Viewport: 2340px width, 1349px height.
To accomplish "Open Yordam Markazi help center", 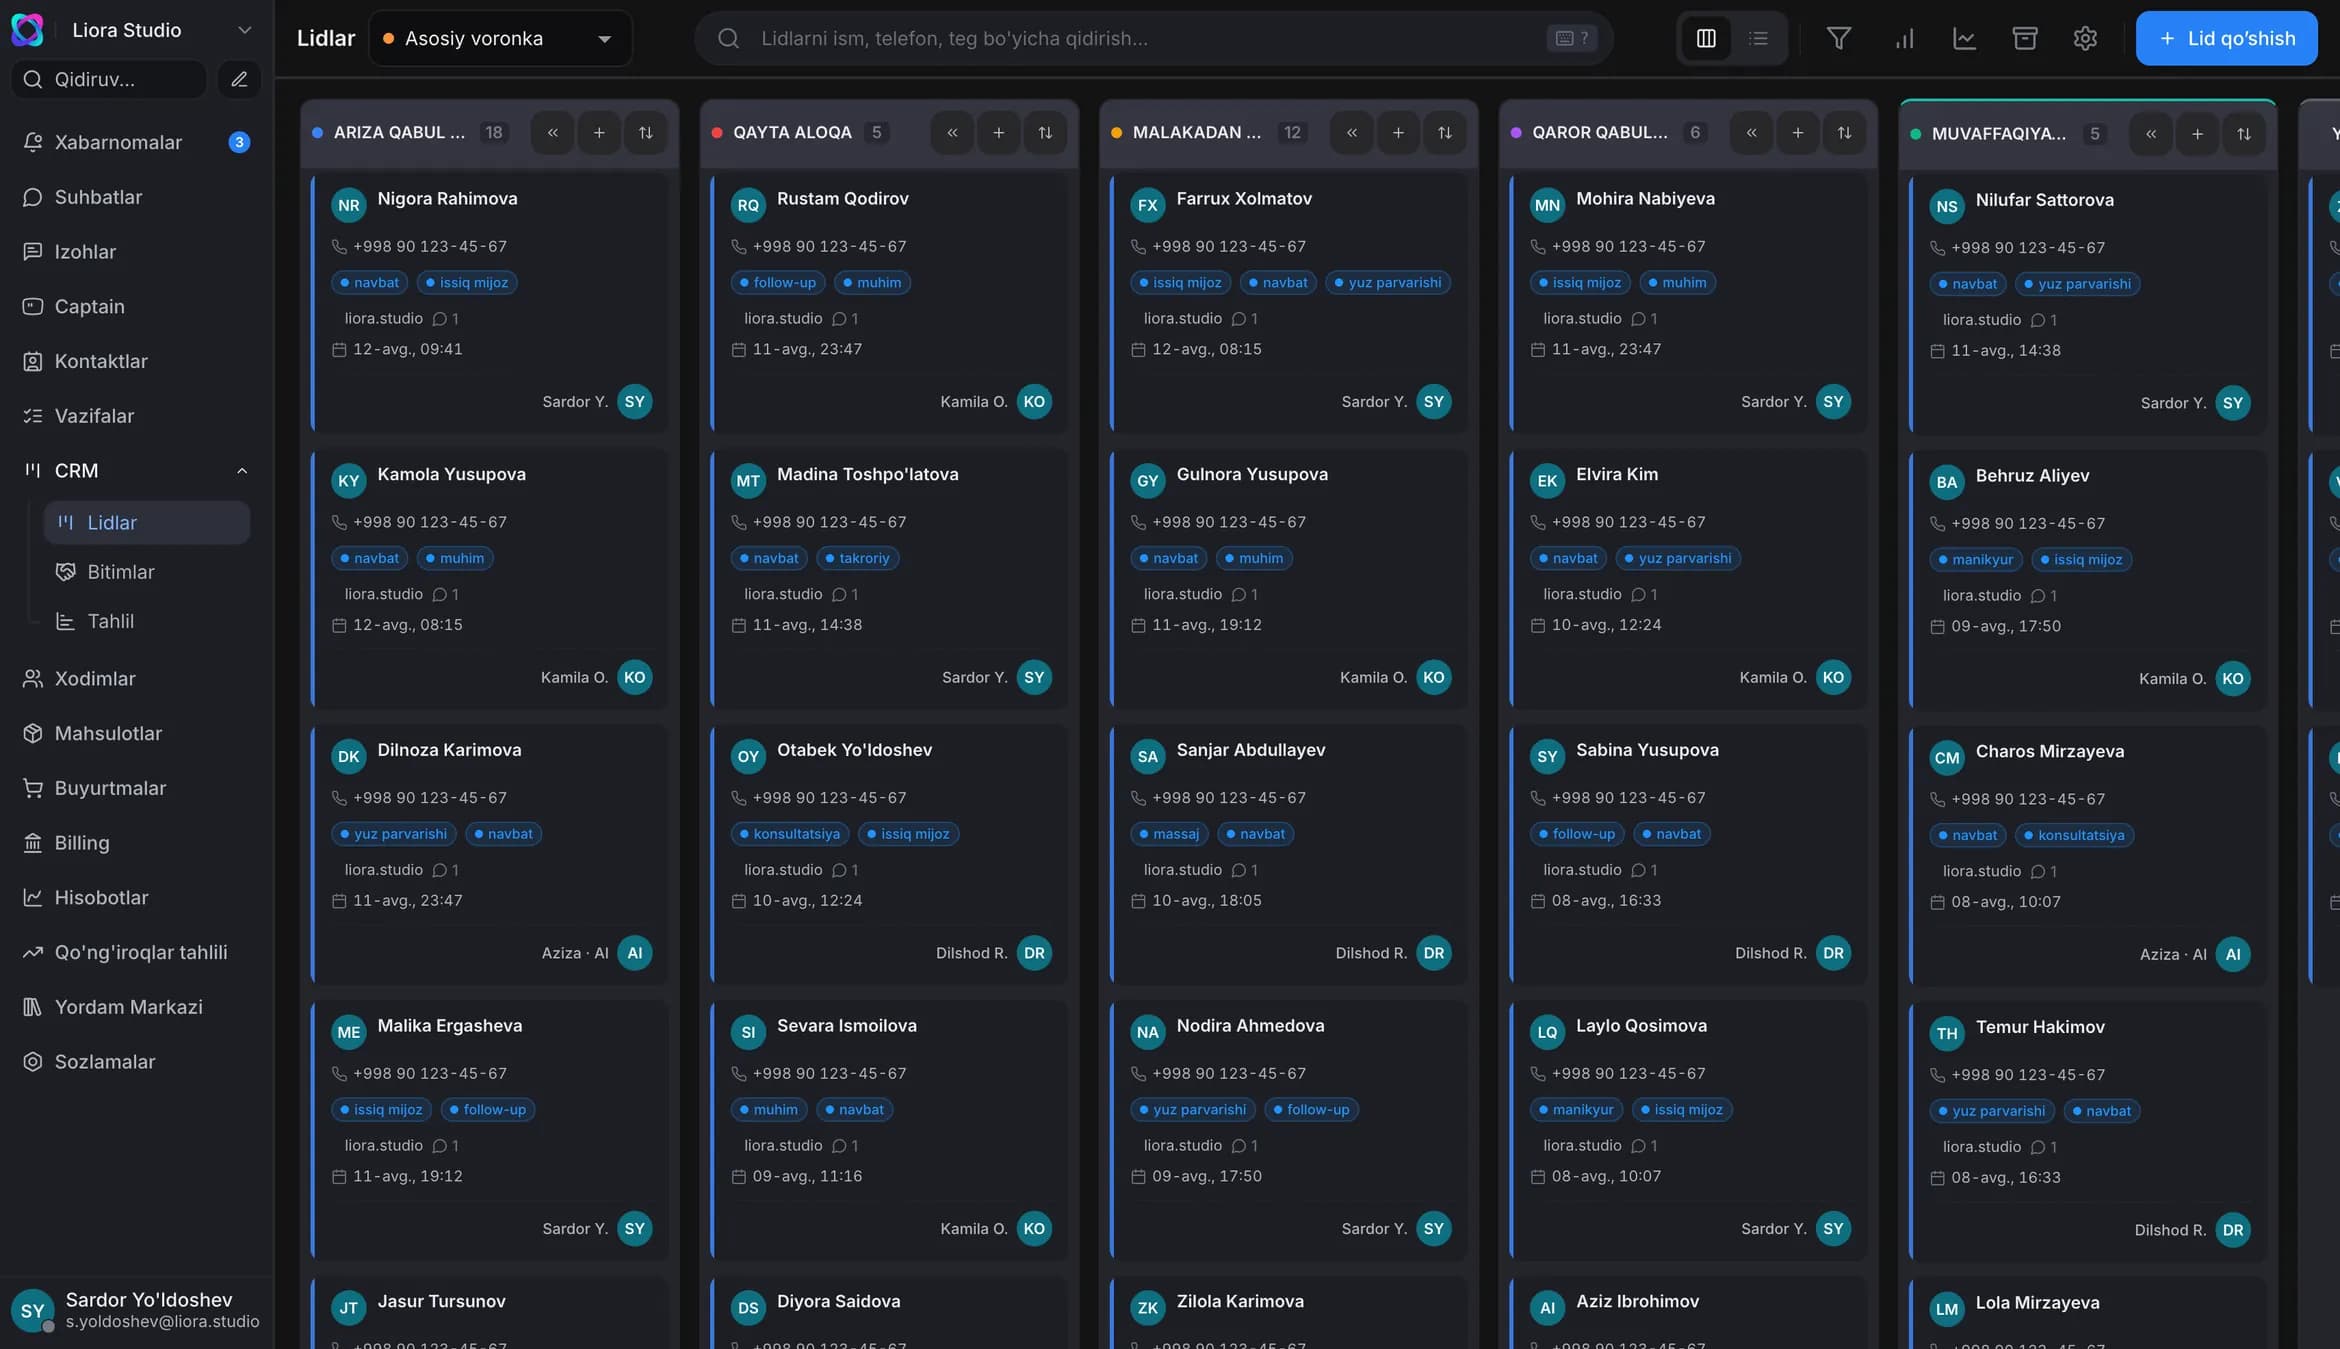I will [x=136, y=1007].
